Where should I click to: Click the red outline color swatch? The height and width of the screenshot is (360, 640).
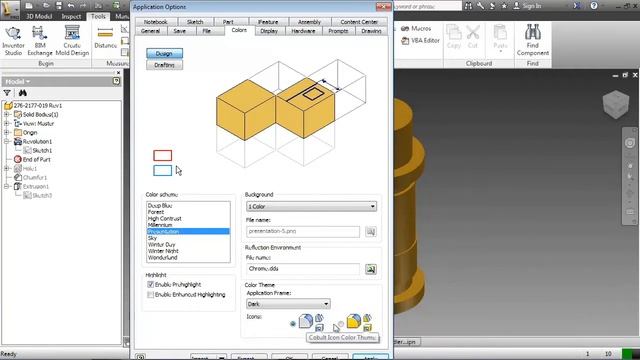162,156
